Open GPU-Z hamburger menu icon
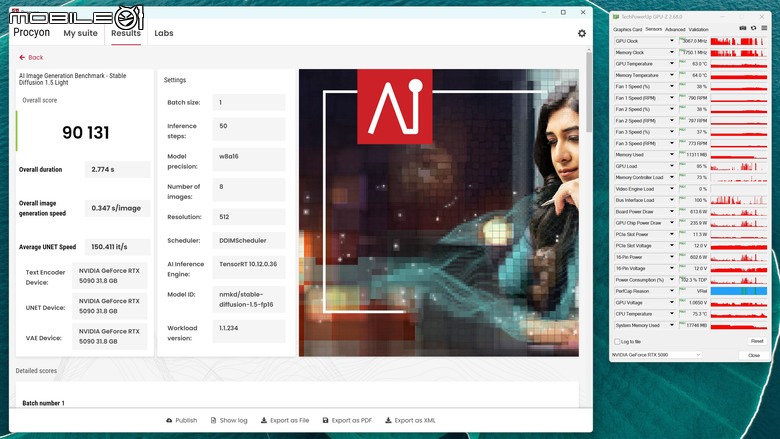Viewport: 780px width, 439px height. coord(764,28)
